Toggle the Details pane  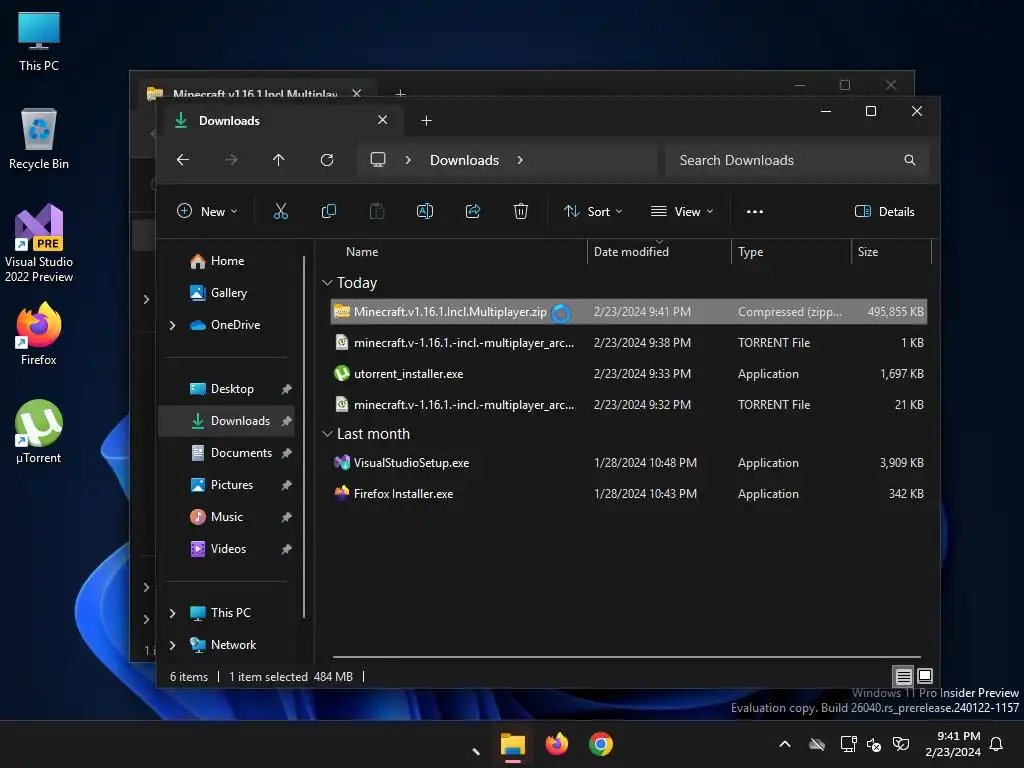click(x=885, y=212)
